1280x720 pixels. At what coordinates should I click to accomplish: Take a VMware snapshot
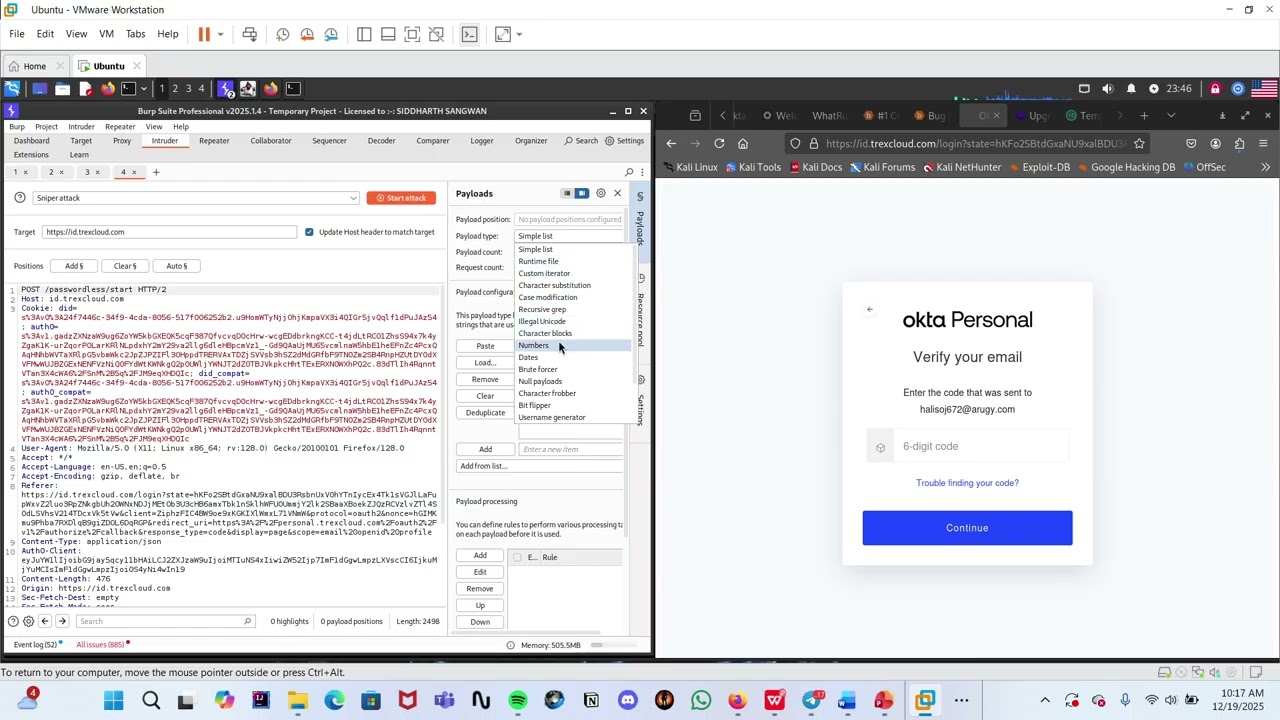click(283, 34)
